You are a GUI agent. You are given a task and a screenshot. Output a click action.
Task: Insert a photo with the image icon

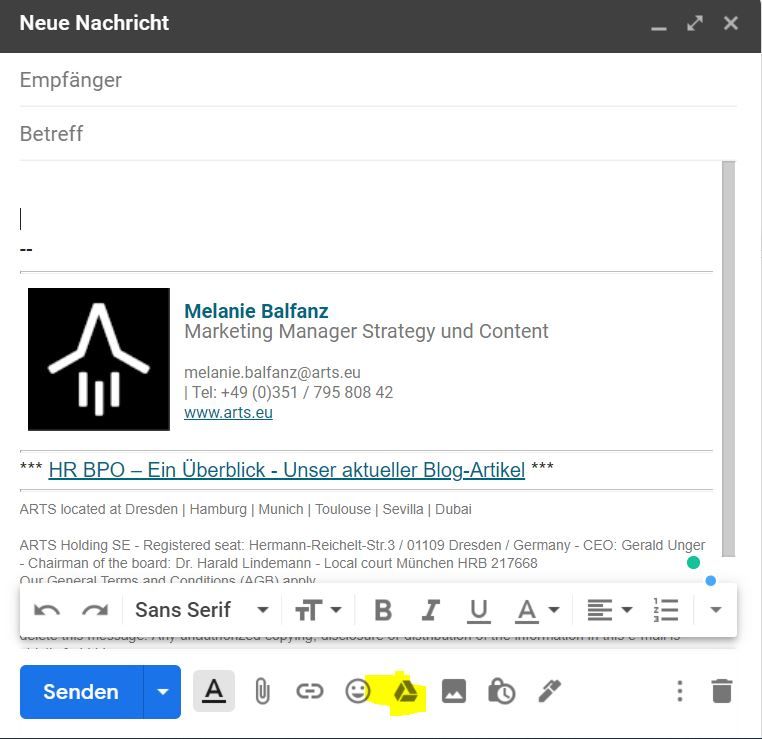[453, 691]
